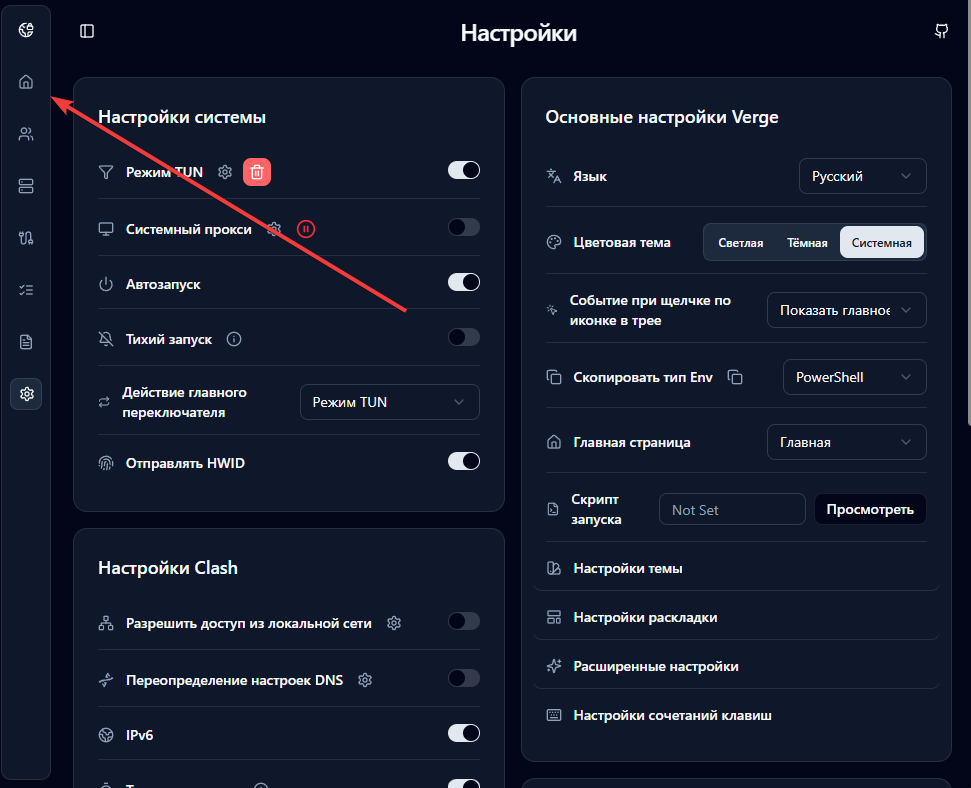Open the Действие главного переключателя dropdown

point(389,401)
